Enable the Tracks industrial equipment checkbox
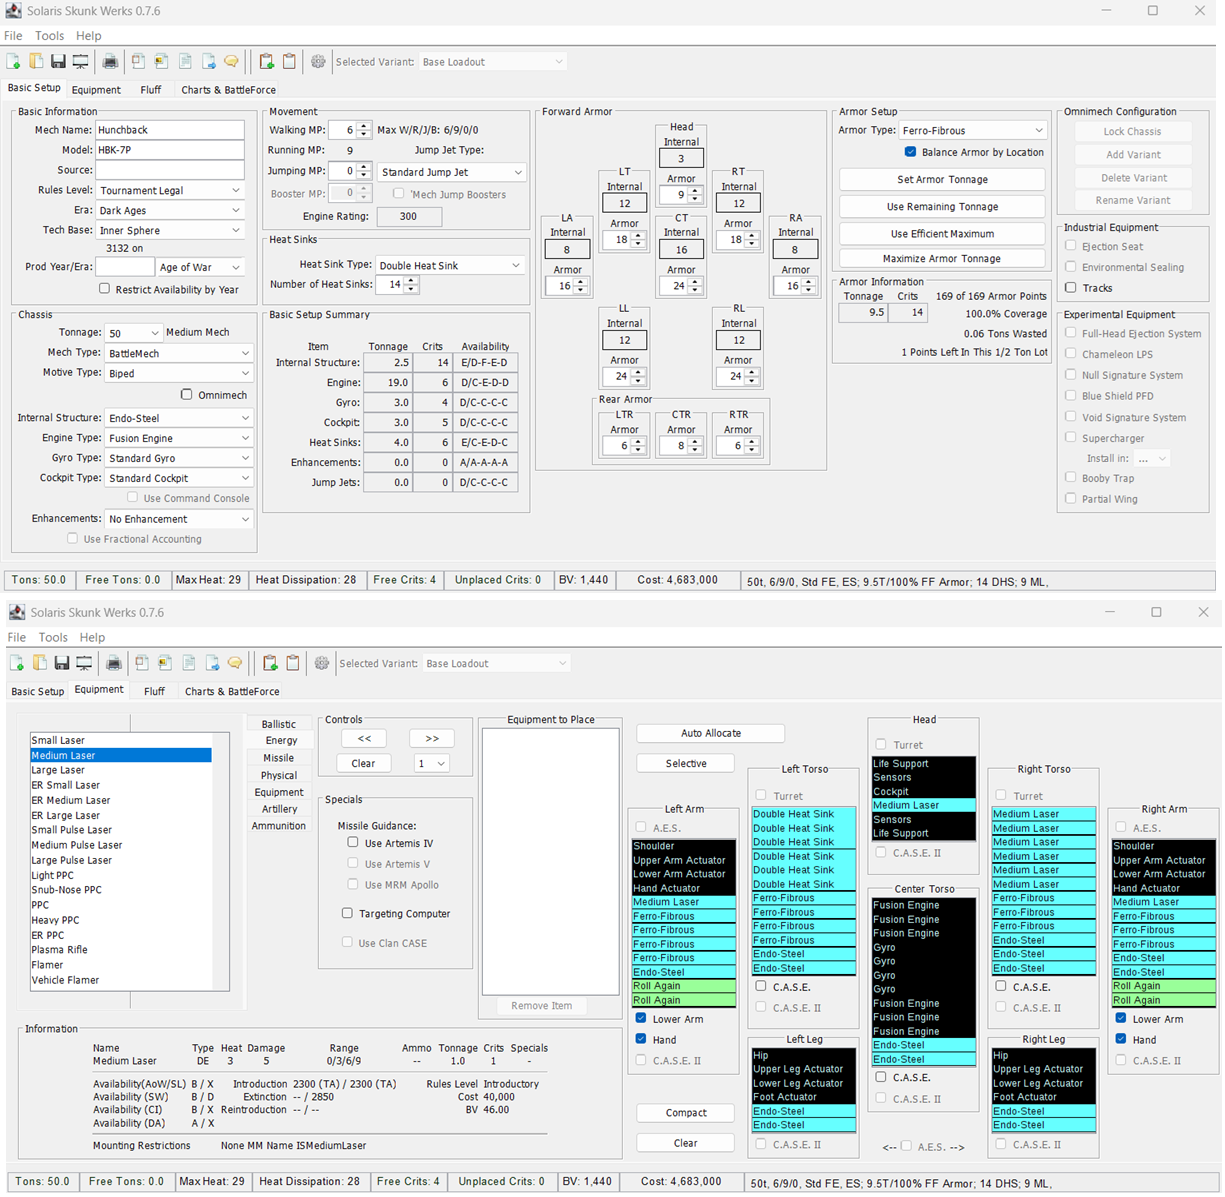 tap(1071, 288)
